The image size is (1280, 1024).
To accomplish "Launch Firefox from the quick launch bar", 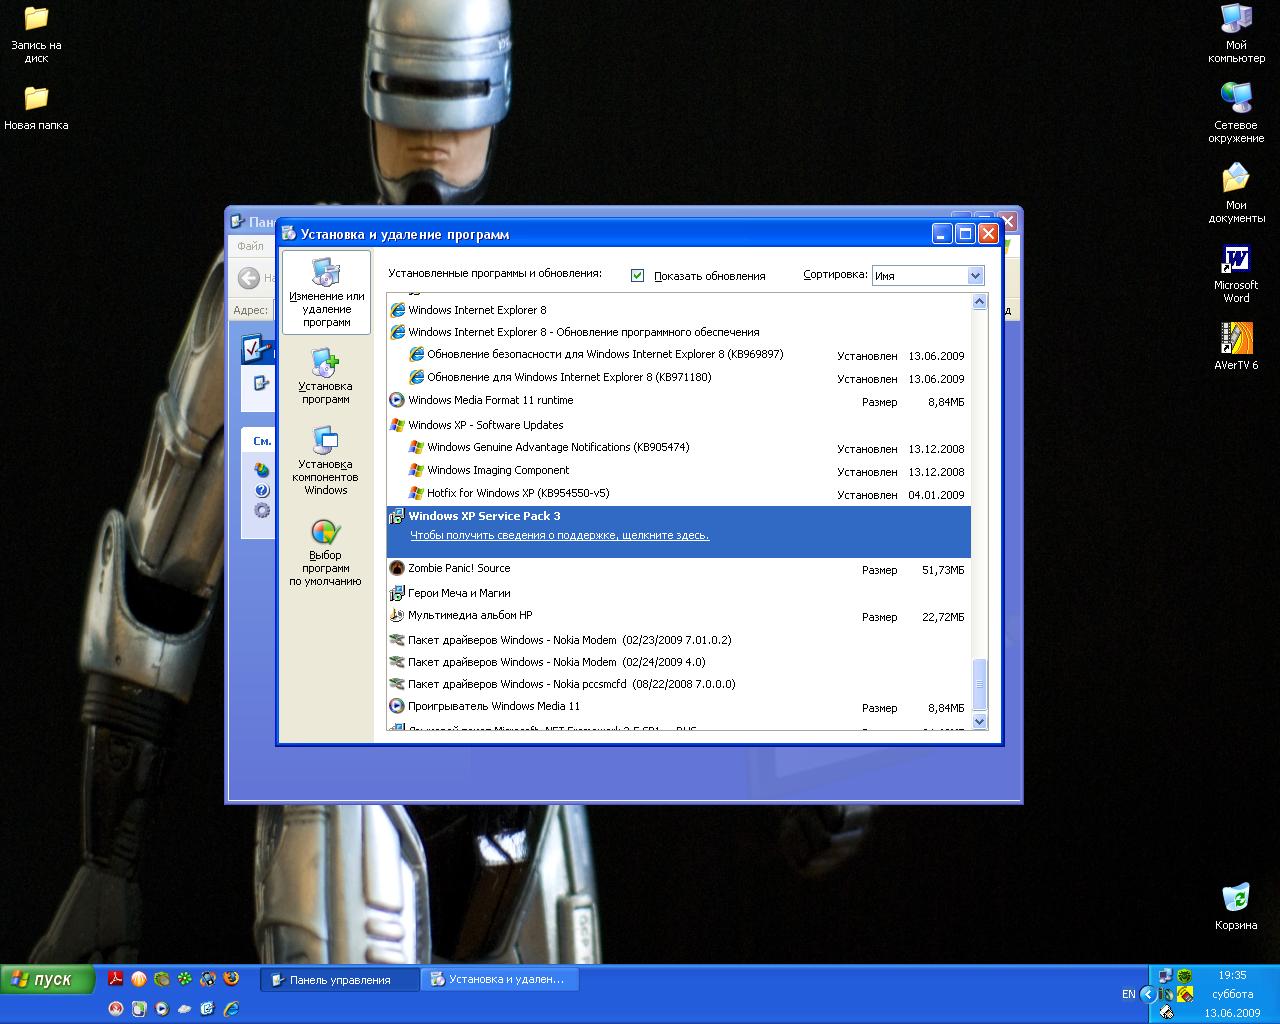I will [231, 979].
